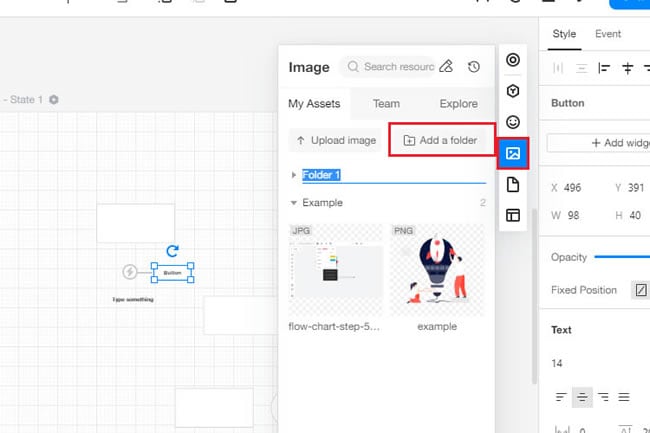This screenshot has height=433, width=650.
Task: Distribute horizontally icon in Style panel
Action: pos(558,68)
